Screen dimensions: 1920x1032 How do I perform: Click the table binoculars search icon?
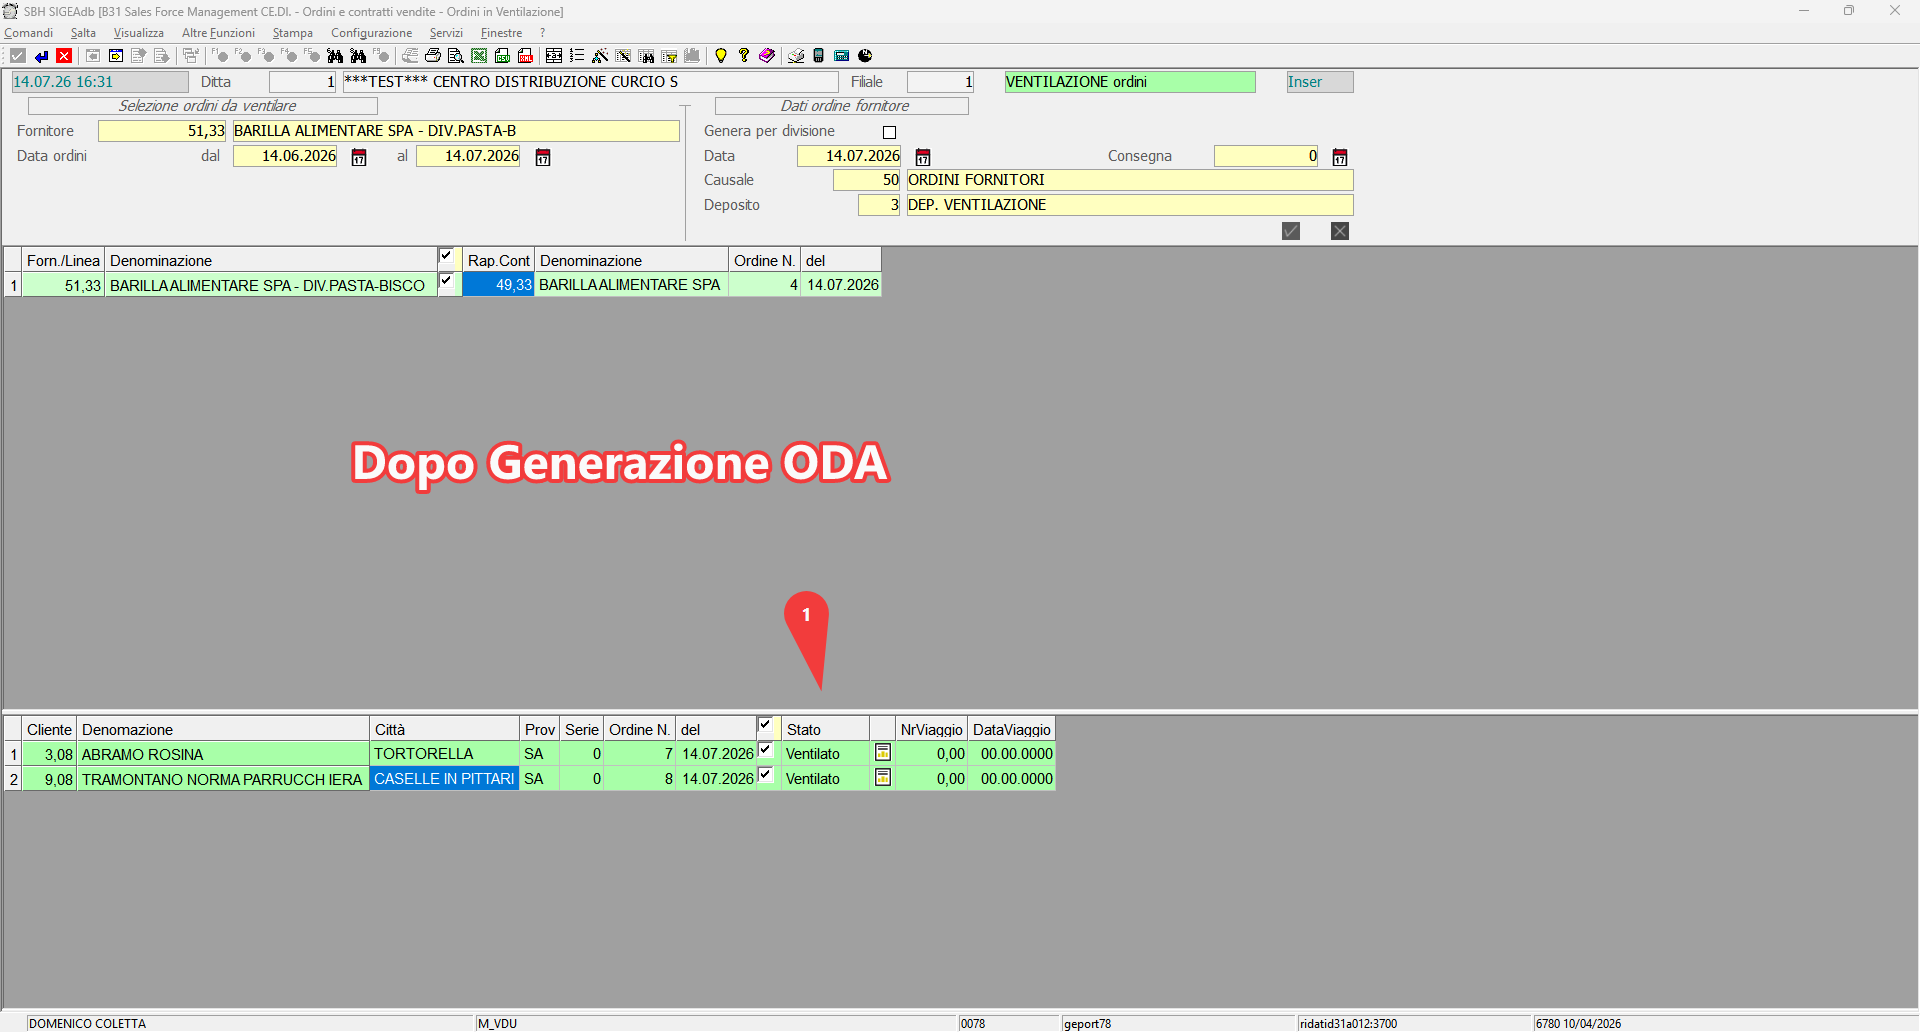click(x=646, y=56)
